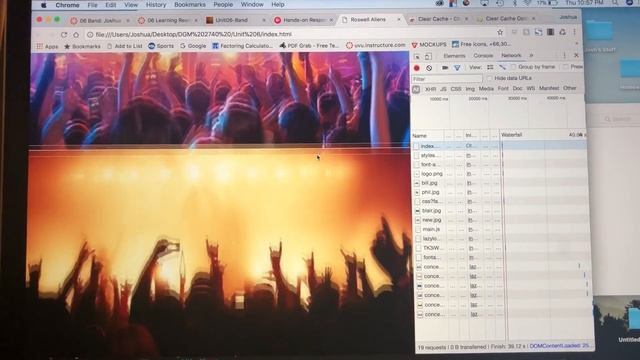The width and height of the screenshot is (640, 360).
Task: Enable the Preserve log checkbox
Action: (566, 67)
